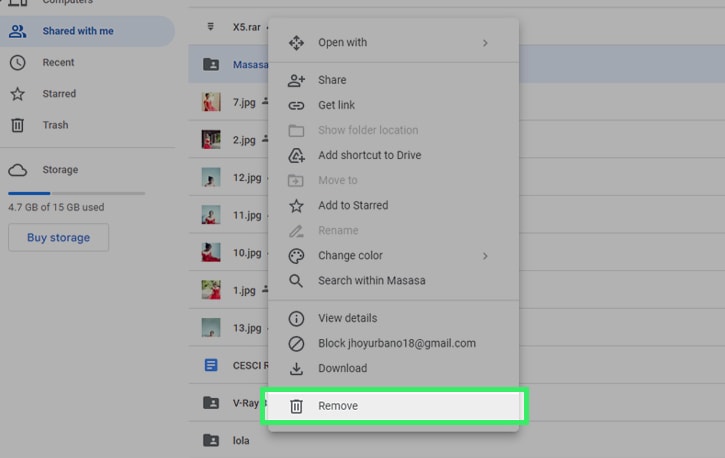The image size is (725, 458).
Task: Select Download in the context menu
Action: (393, 368)
